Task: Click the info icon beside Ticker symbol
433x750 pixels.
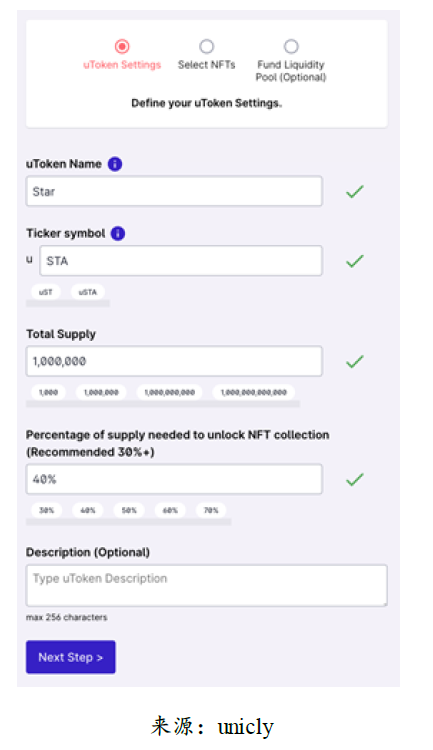Action: [118, 233]
